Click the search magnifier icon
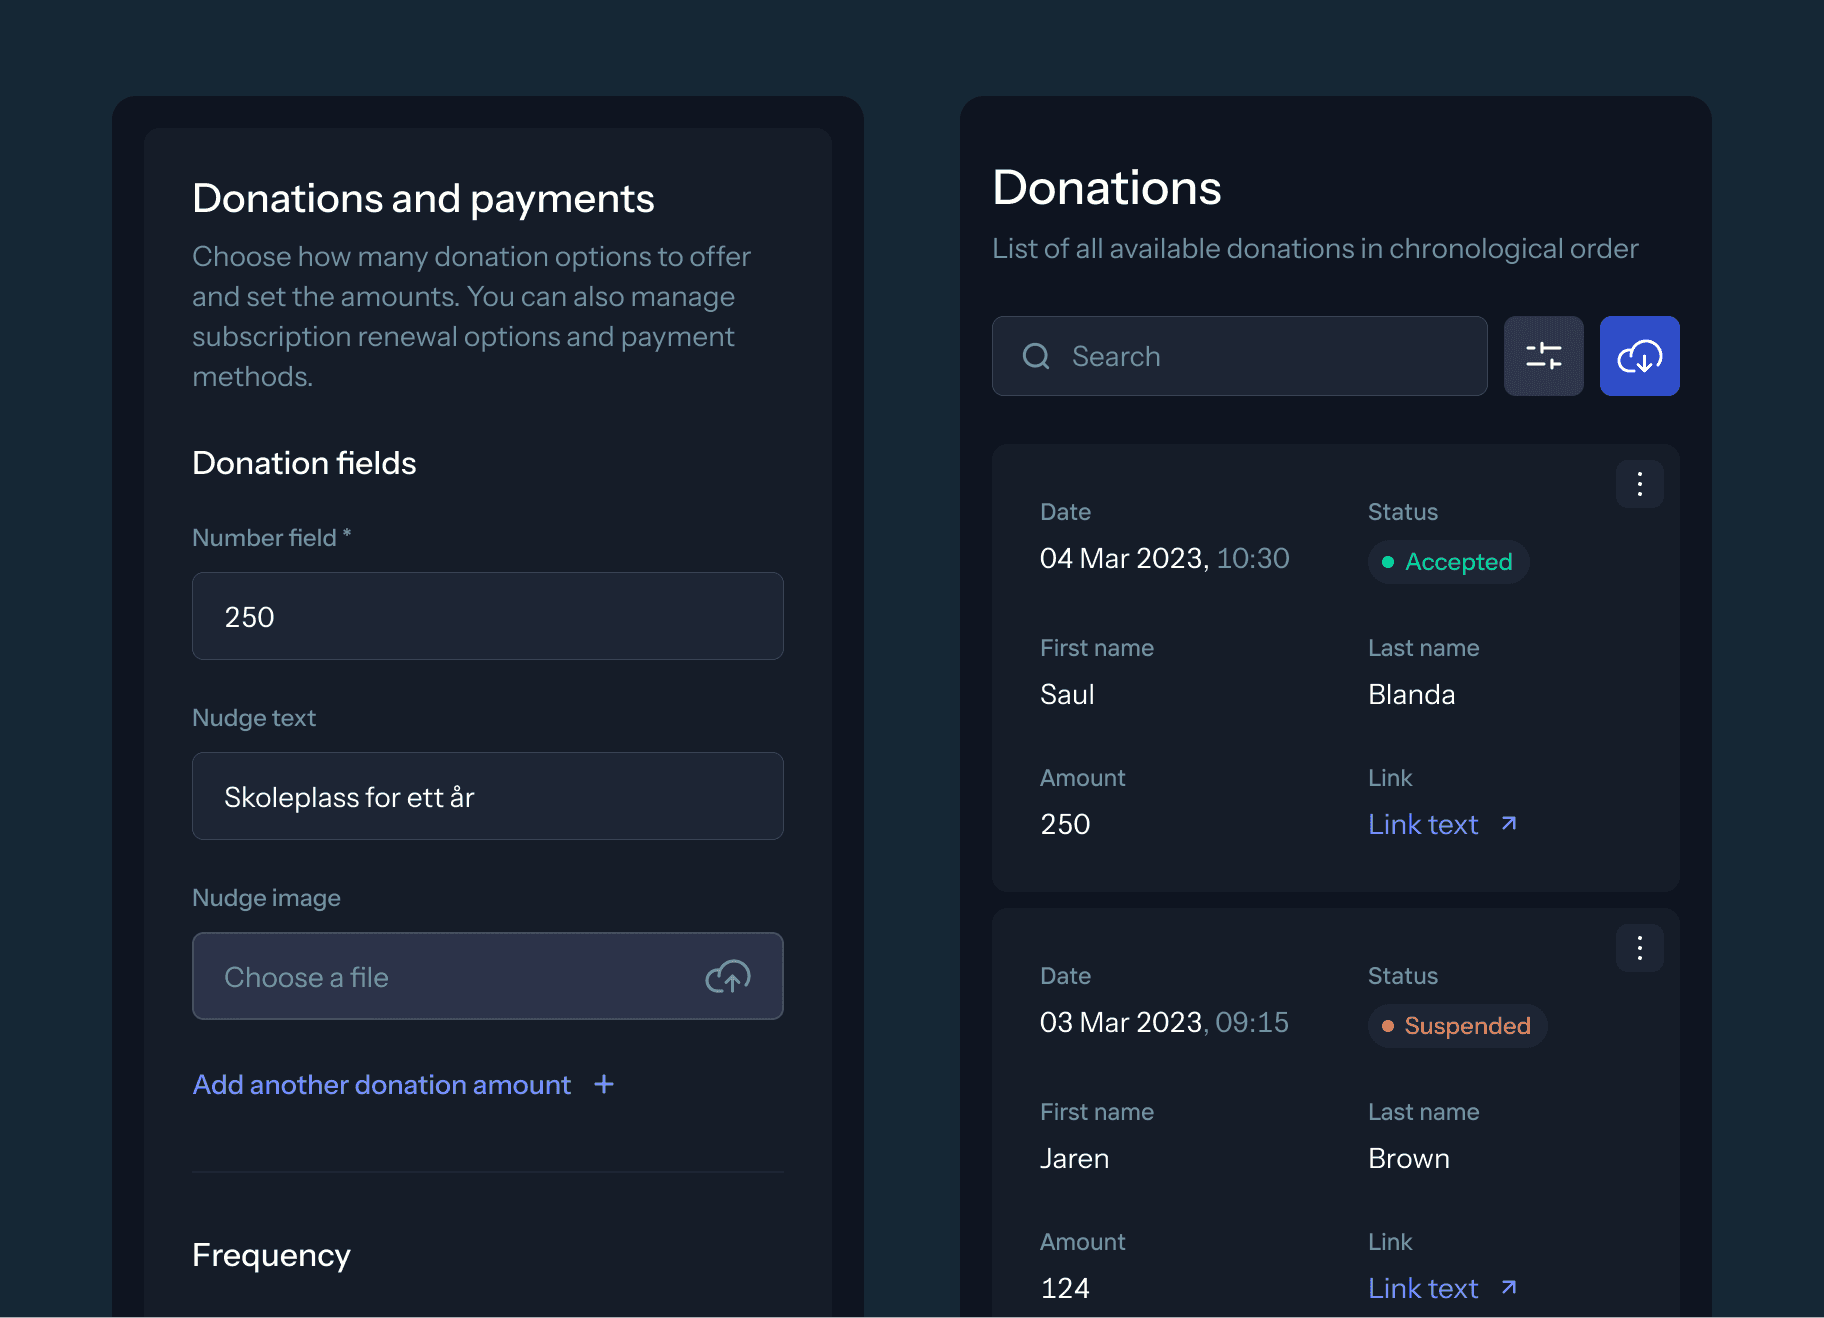This screenshot has height=1318, width=1824. click(1036, 356)
